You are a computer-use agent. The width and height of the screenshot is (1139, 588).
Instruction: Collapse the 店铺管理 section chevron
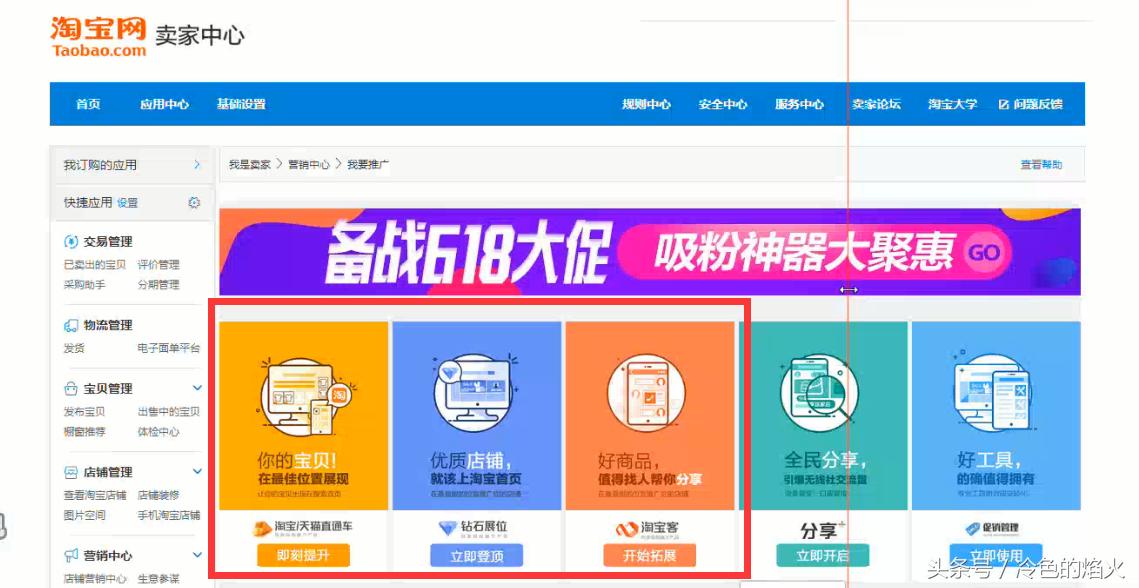(197, 472)
